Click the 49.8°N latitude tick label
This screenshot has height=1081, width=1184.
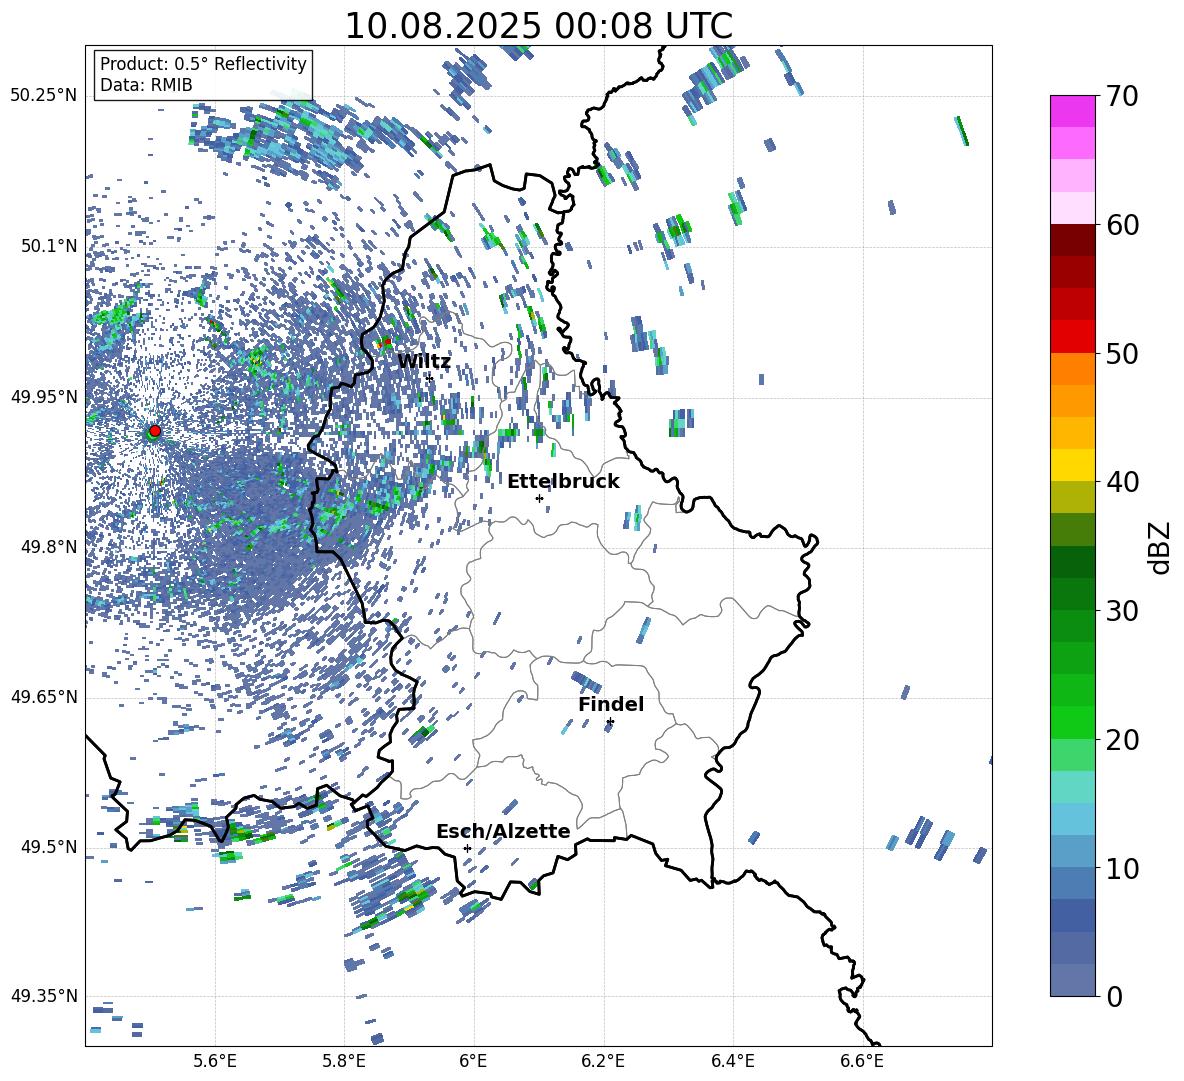pyautogui.click(x=48, y=547)
